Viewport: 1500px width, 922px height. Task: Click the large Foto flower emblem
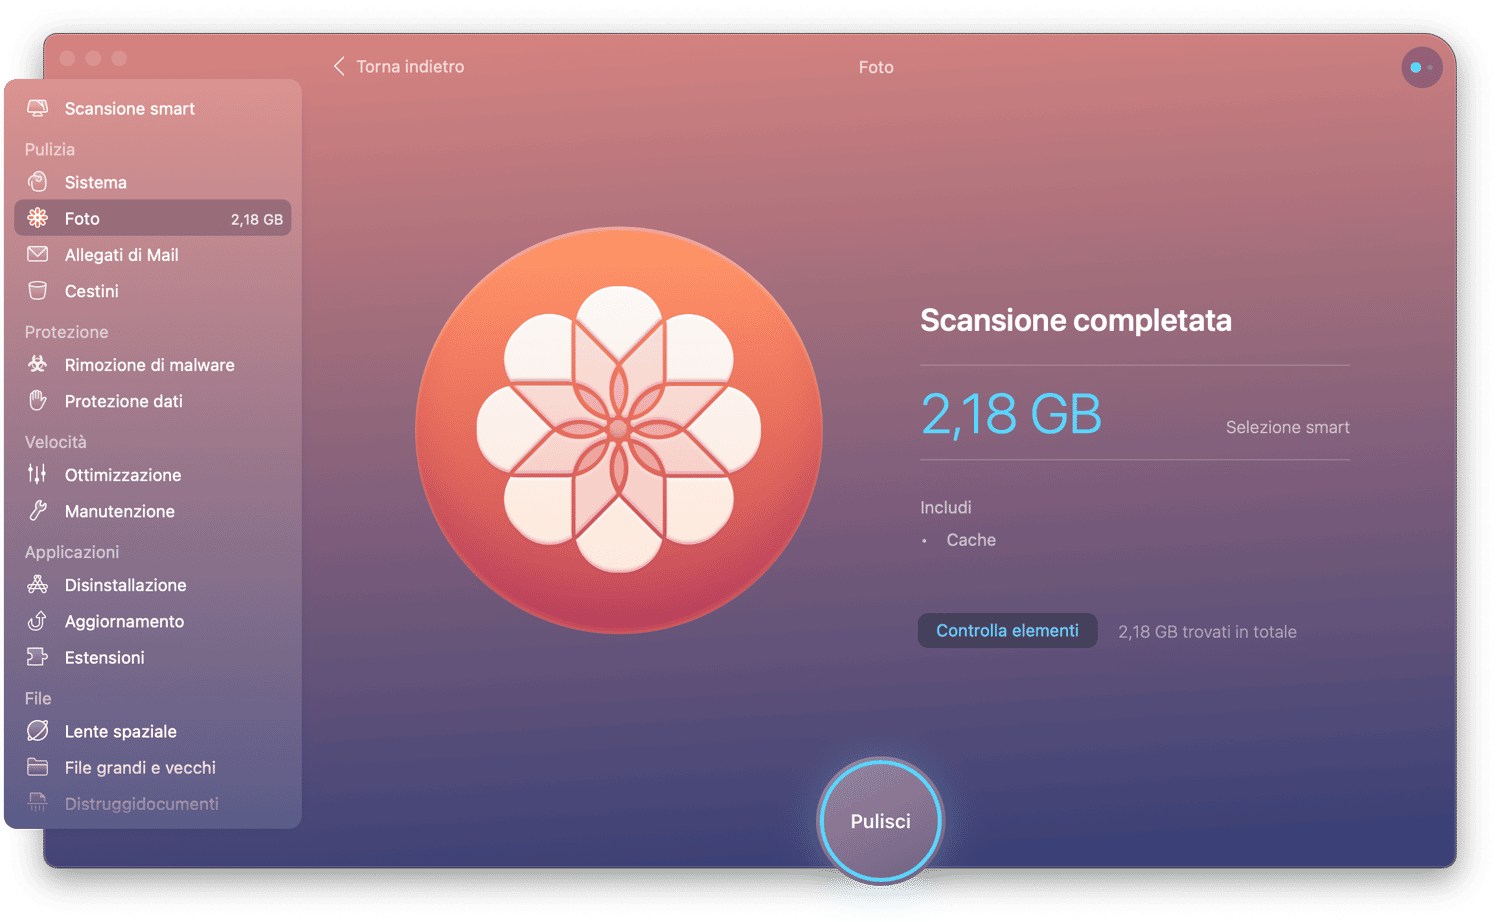click(619, 430)
